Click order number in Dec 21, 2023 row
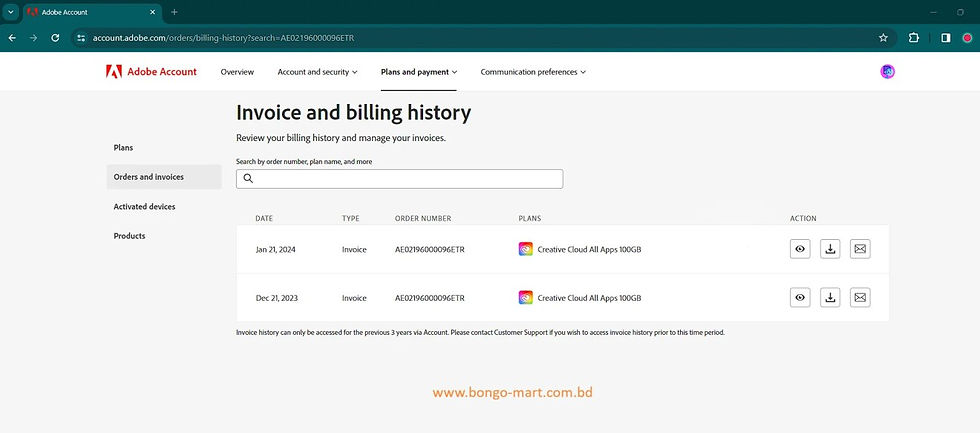The image size is (980, 433). point(430,298)
